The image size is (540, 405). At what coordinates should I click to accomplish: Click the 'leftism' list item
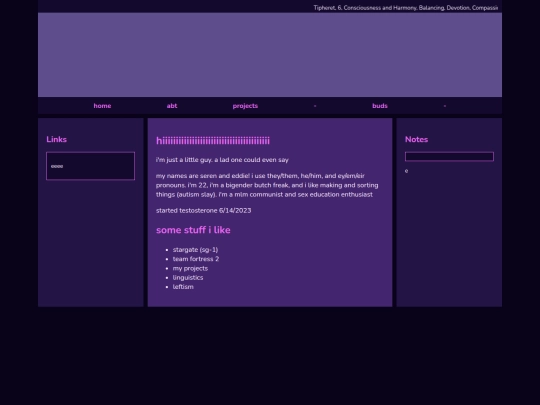(183, 287)
